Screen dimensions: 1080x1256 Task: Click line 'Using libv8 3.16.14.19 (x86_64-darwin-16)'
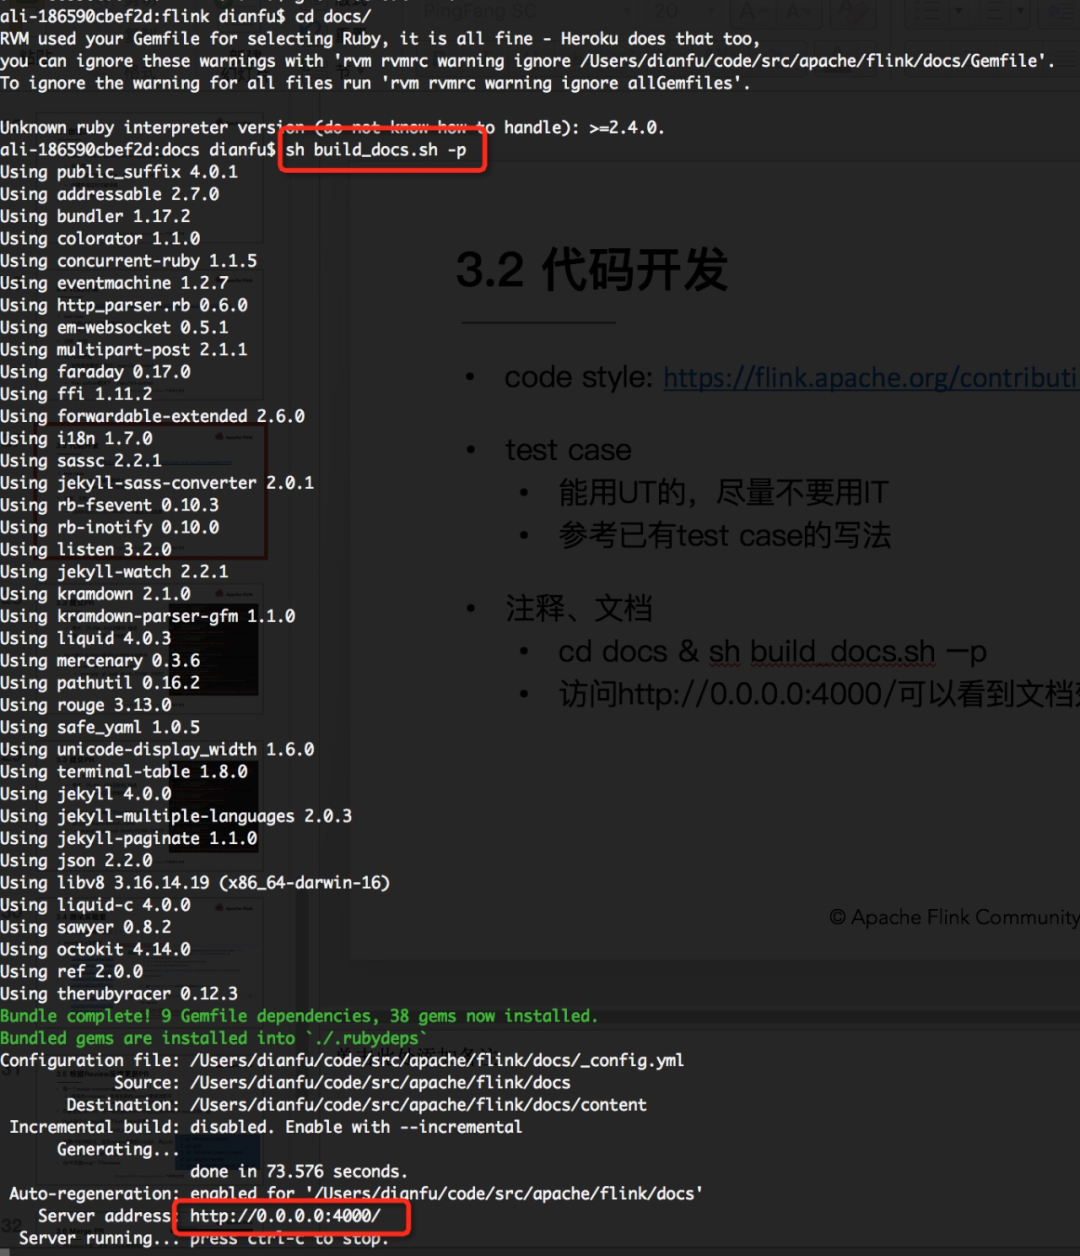(x=195, y=882)
